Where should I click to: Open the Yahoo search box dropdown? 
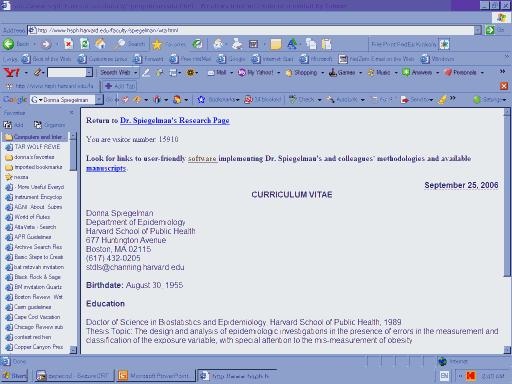pos(89,72)
